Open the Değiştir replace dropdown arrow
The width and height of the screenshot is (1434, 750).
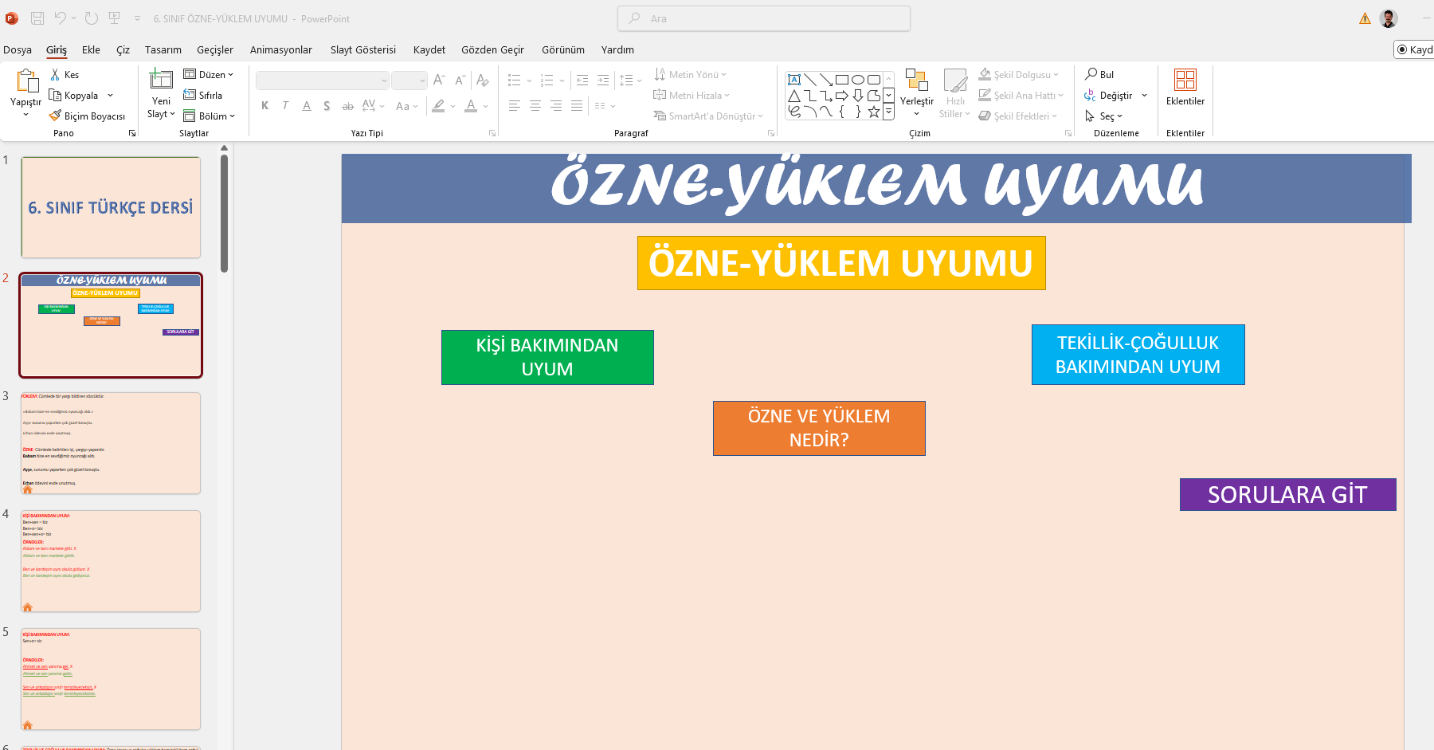point(1144,96)
